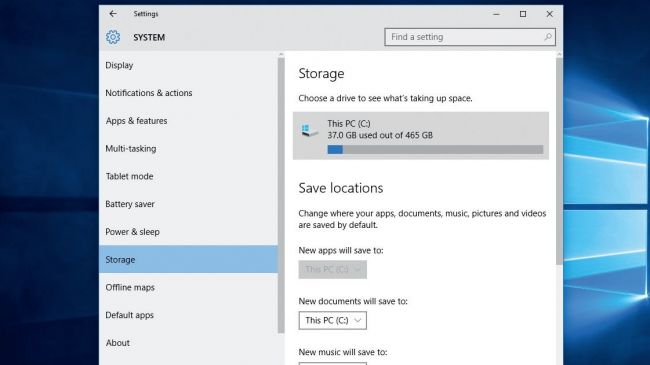The width and height of the screenshot is (650, 365).
Task: Click the search magnifier icon
Action: coord(548,37)
